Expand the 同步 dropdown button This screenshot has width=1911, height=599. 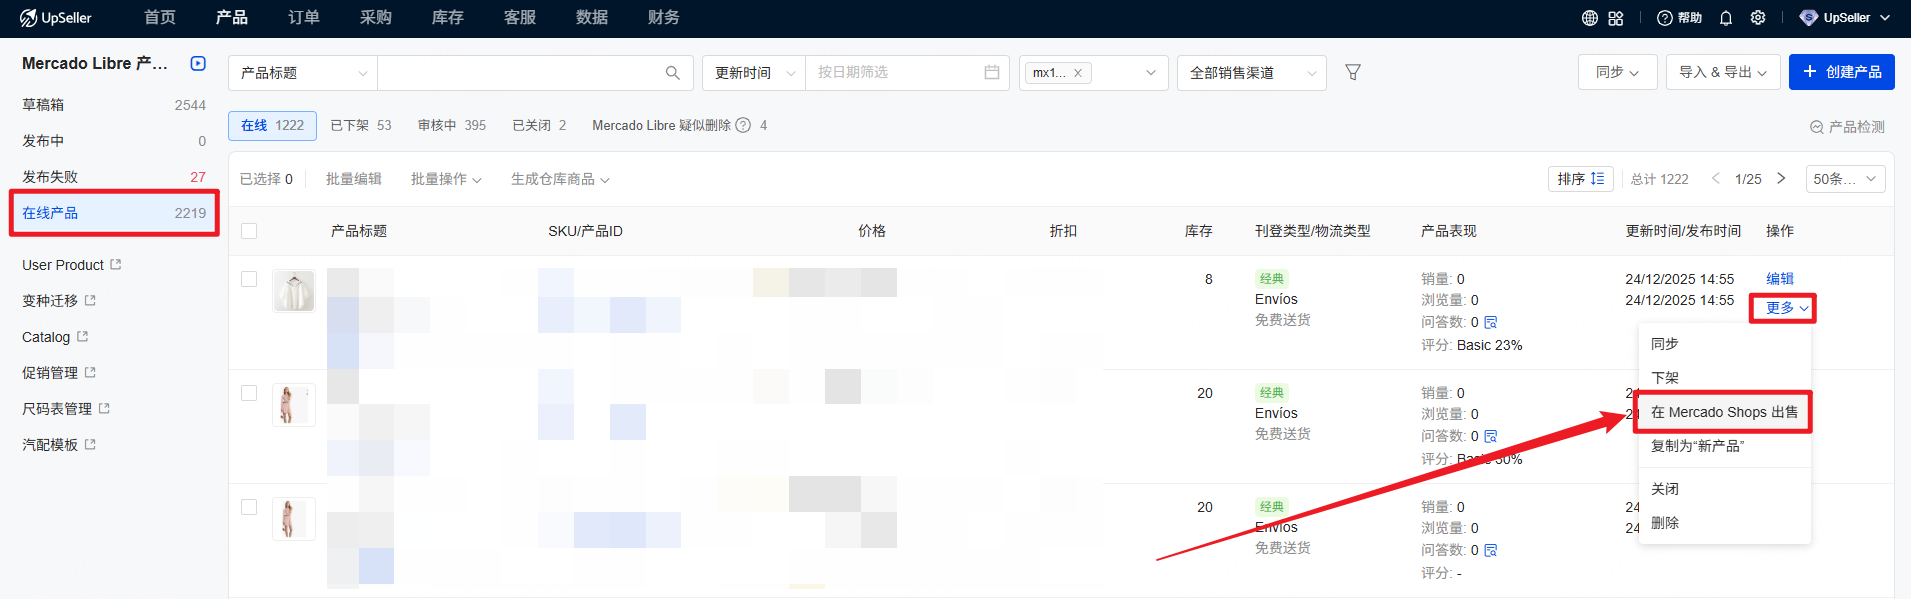pyautogui.click(x=1617, y=72)
